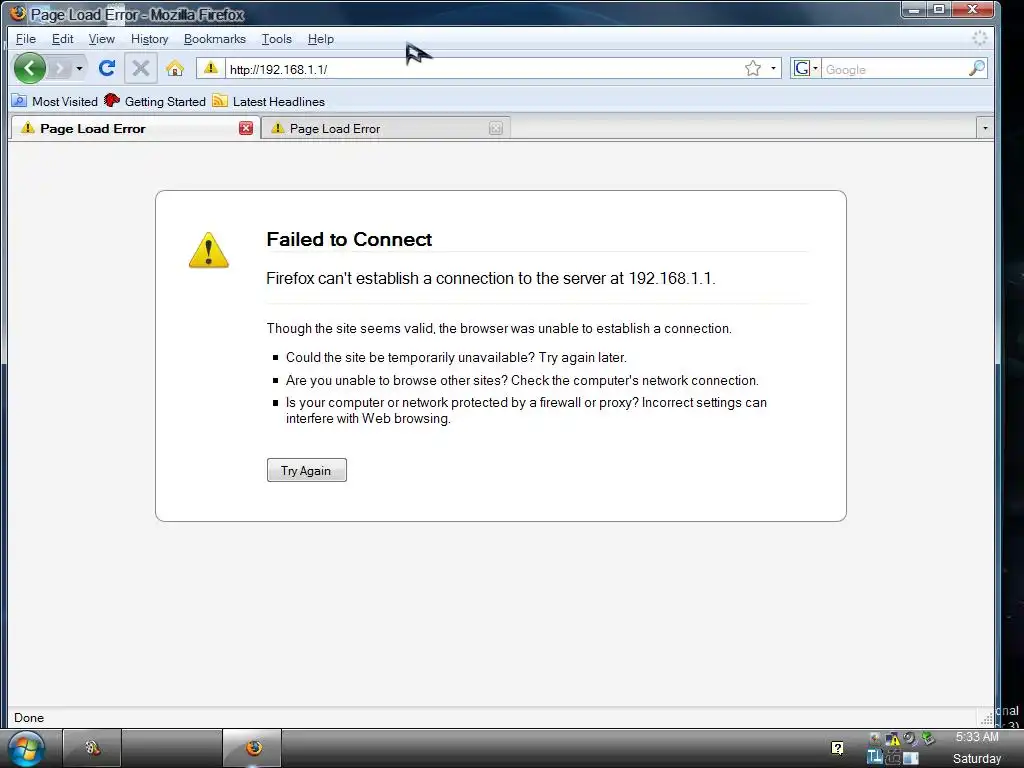Screen dimensions: 1024x768
Task: Open the Getting Started bookmark
Action: tap(155, 101)
